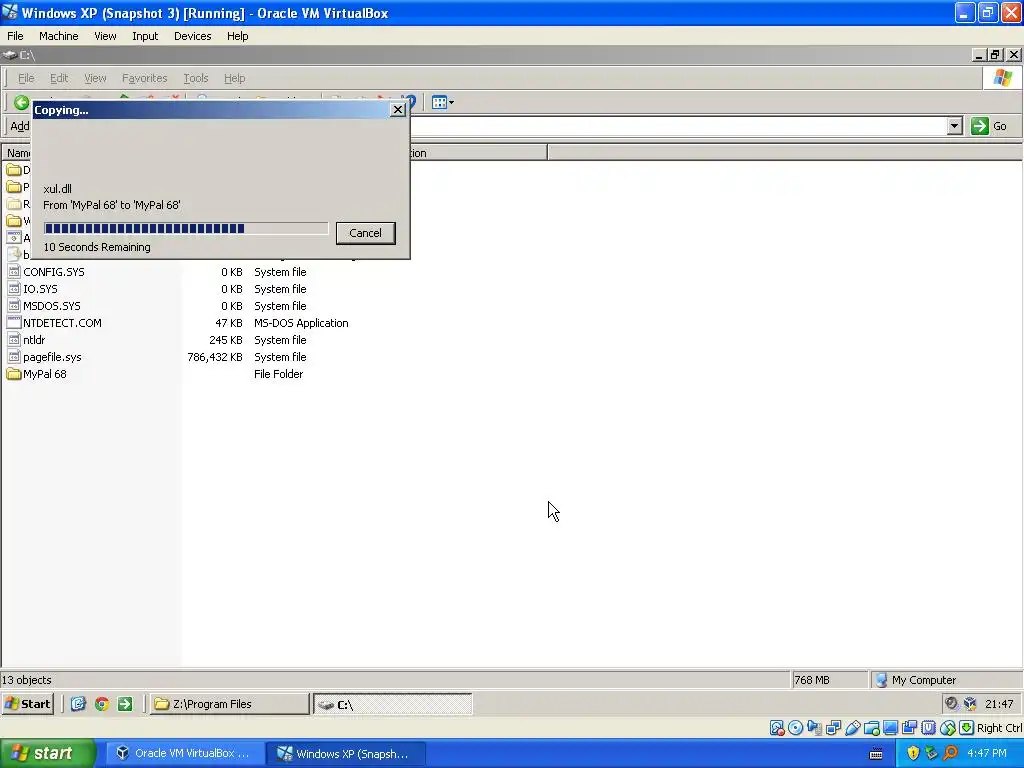Open Explorer Favorites menu

click(144, 78)
